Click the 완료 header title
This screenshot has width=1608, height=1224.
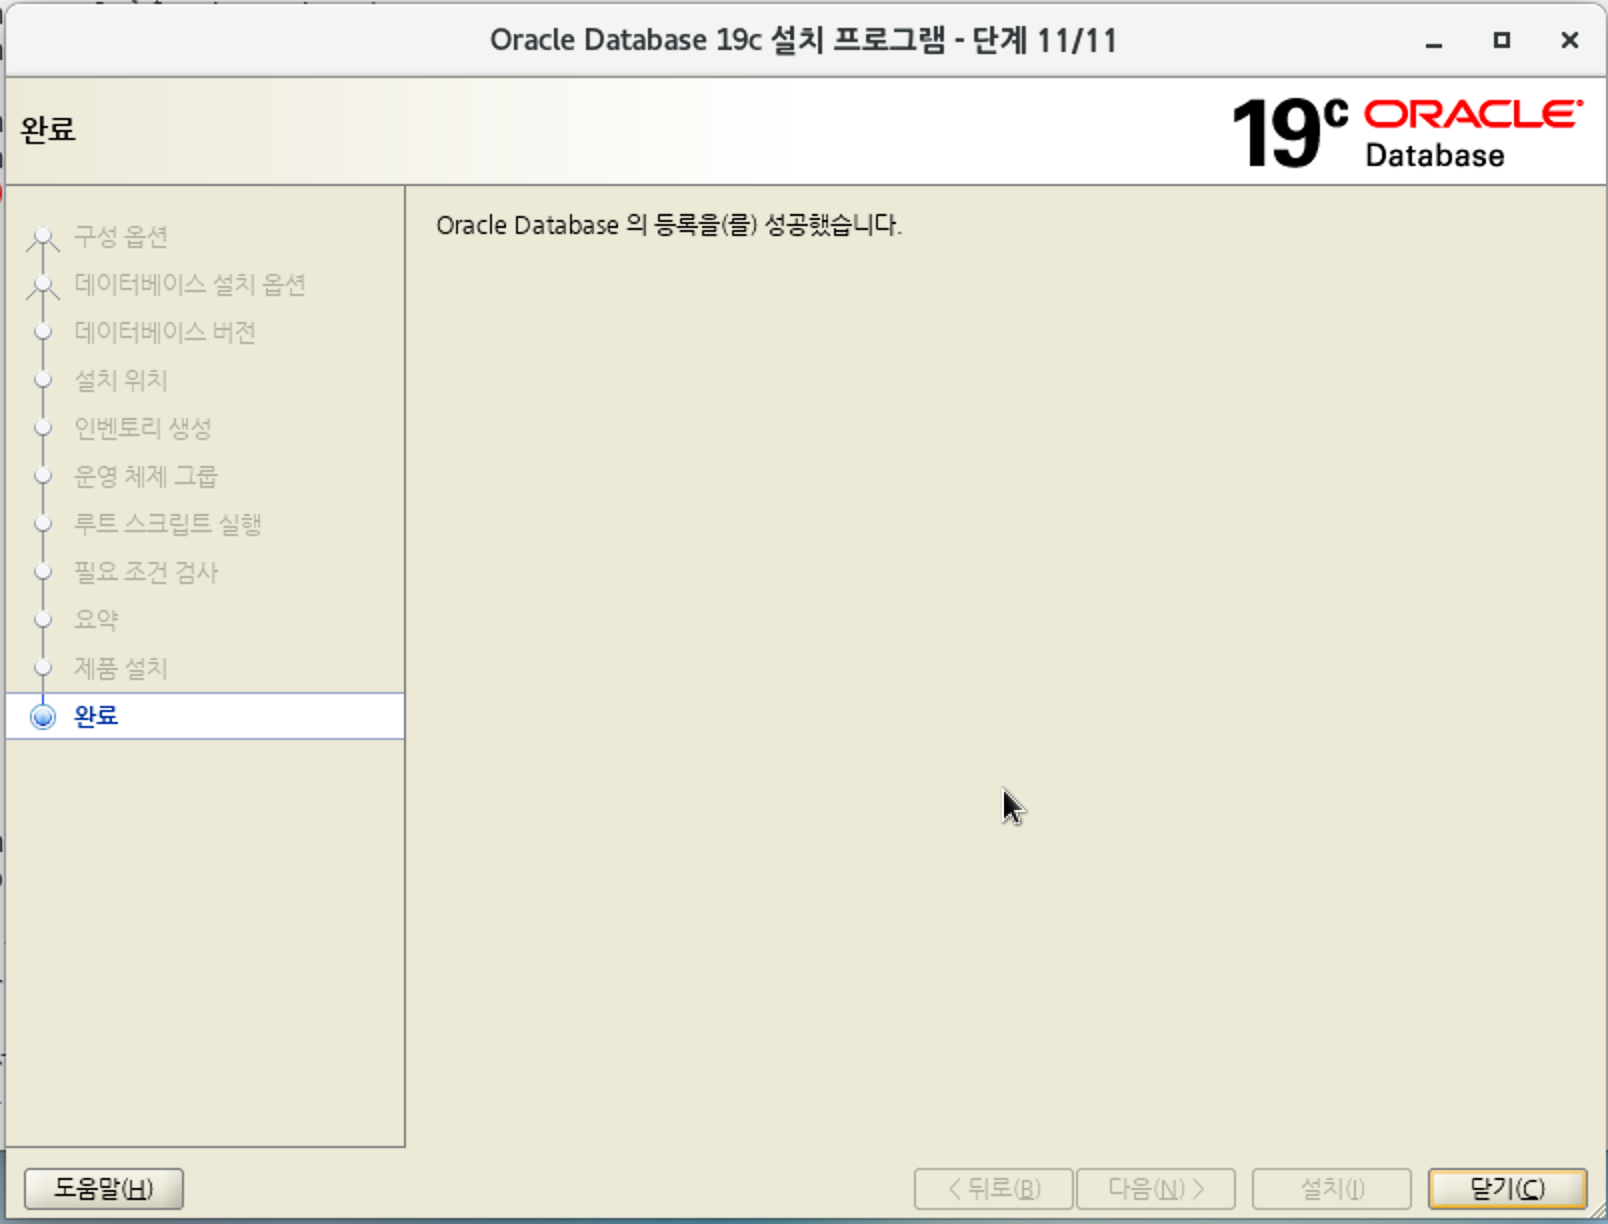coord(48,130)
